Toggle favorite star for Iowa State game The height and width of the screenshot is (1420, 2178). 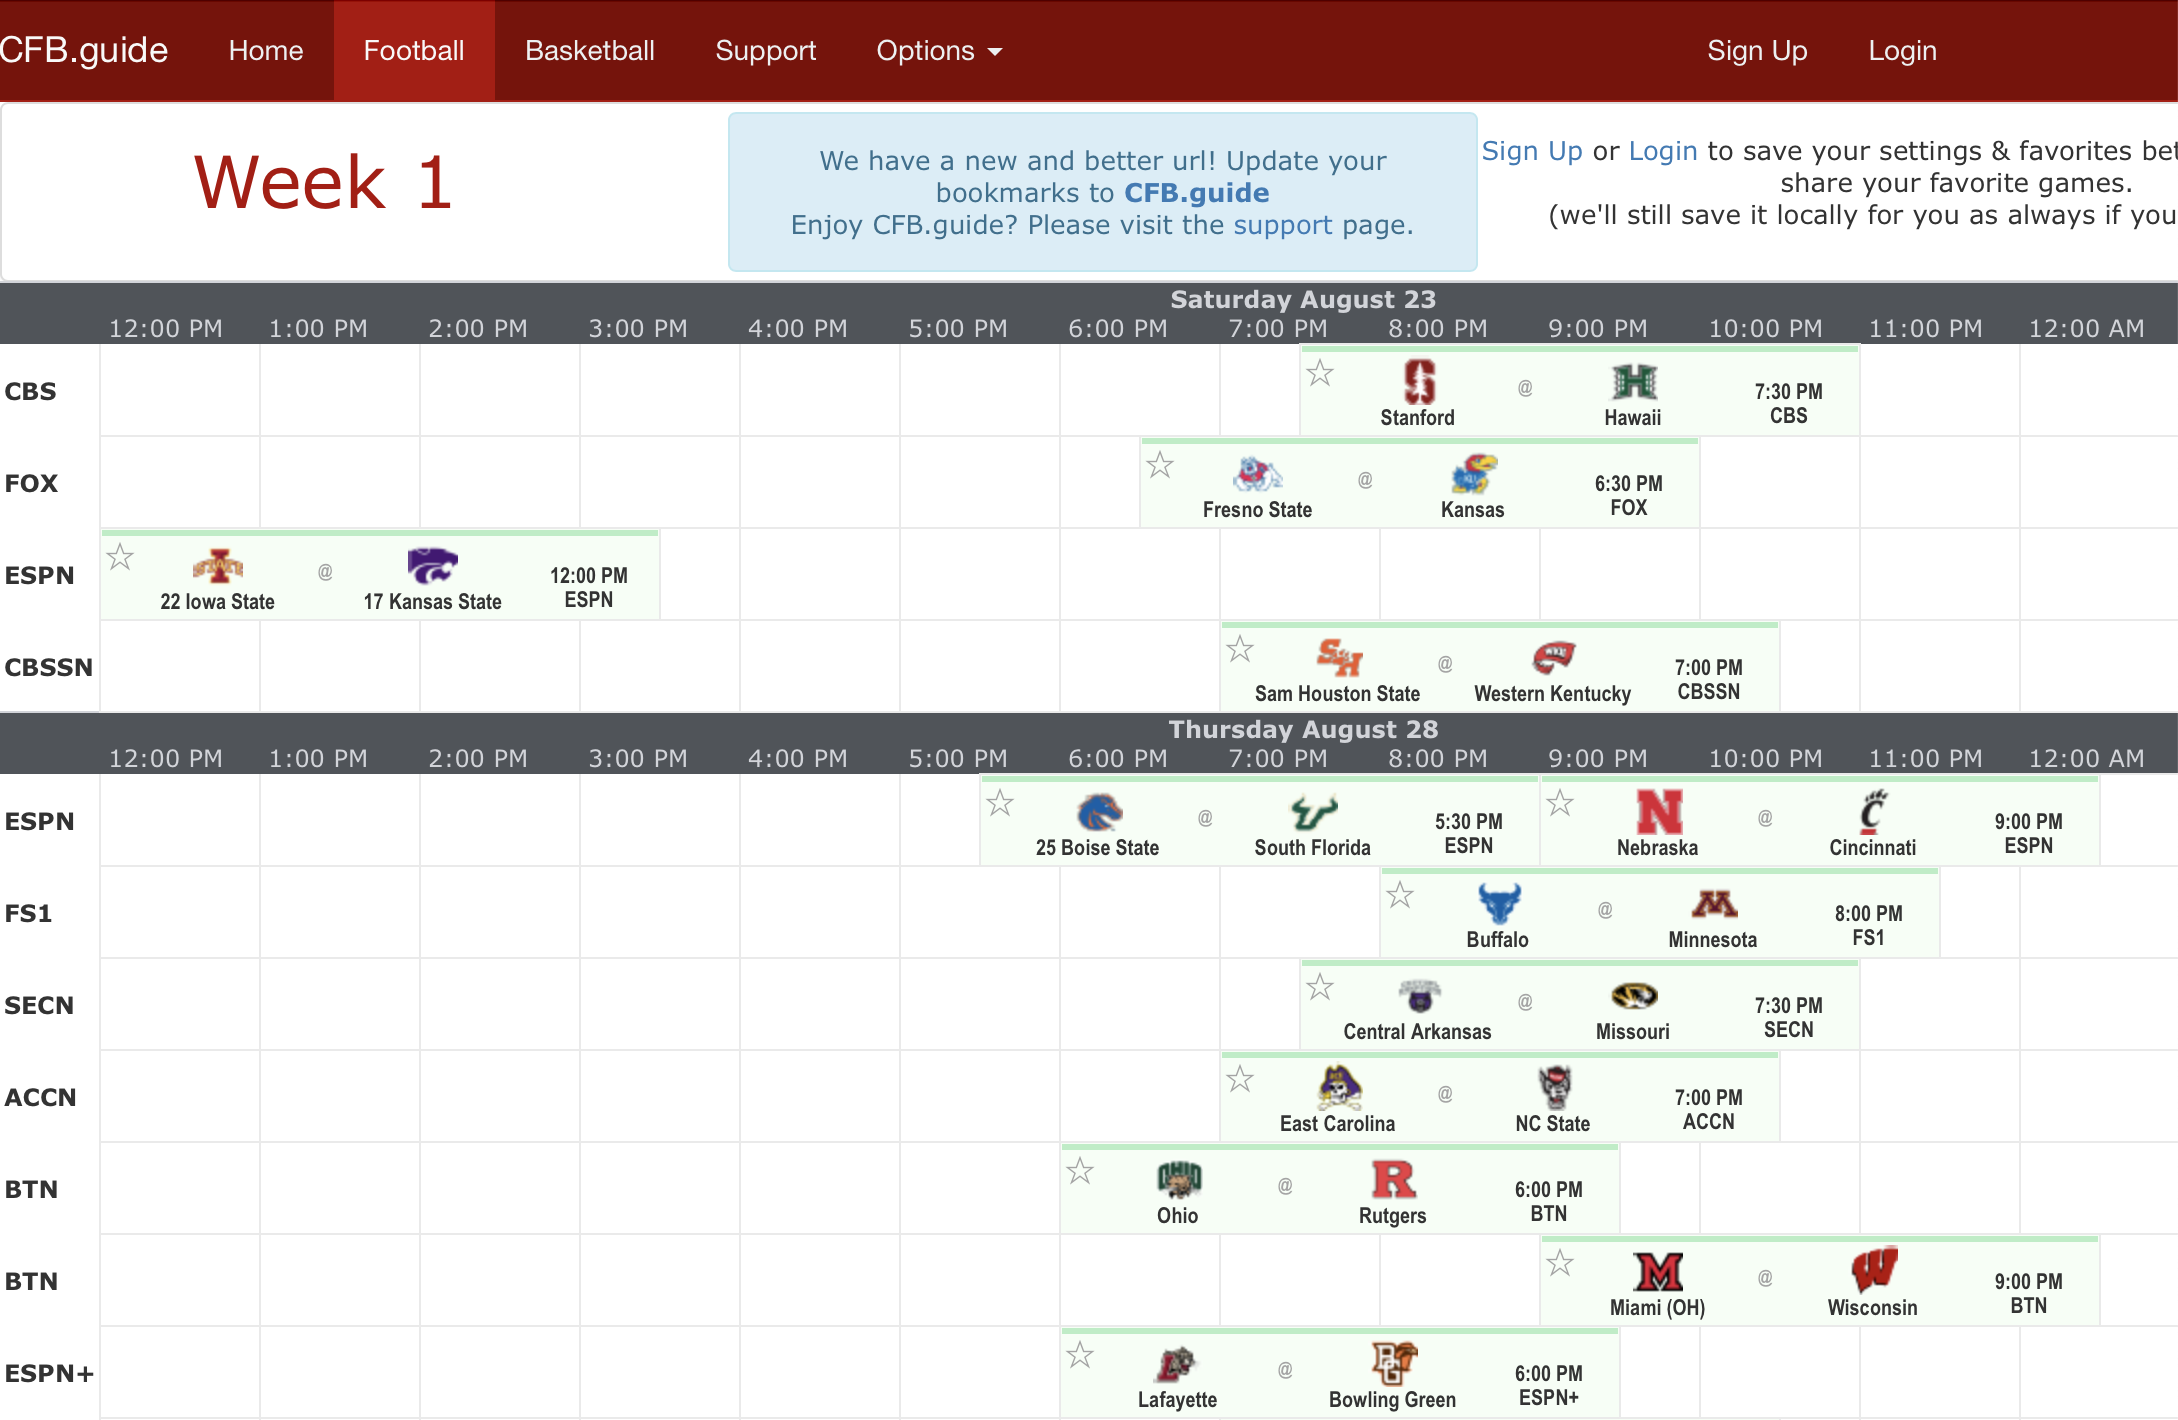[120, 557]
